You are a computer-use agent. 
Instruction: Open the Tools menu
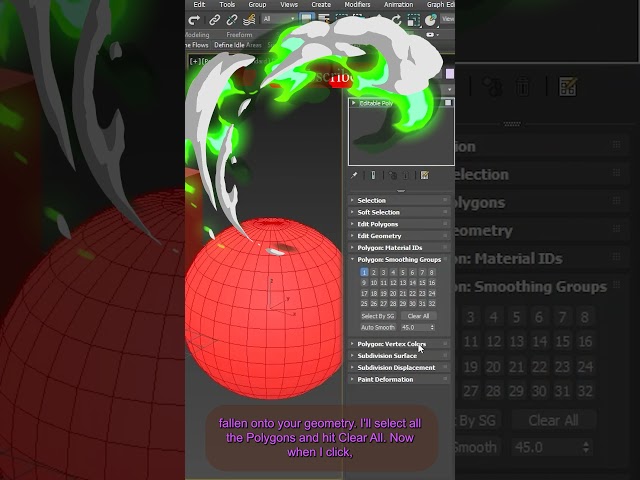click(x=227, y=4)
